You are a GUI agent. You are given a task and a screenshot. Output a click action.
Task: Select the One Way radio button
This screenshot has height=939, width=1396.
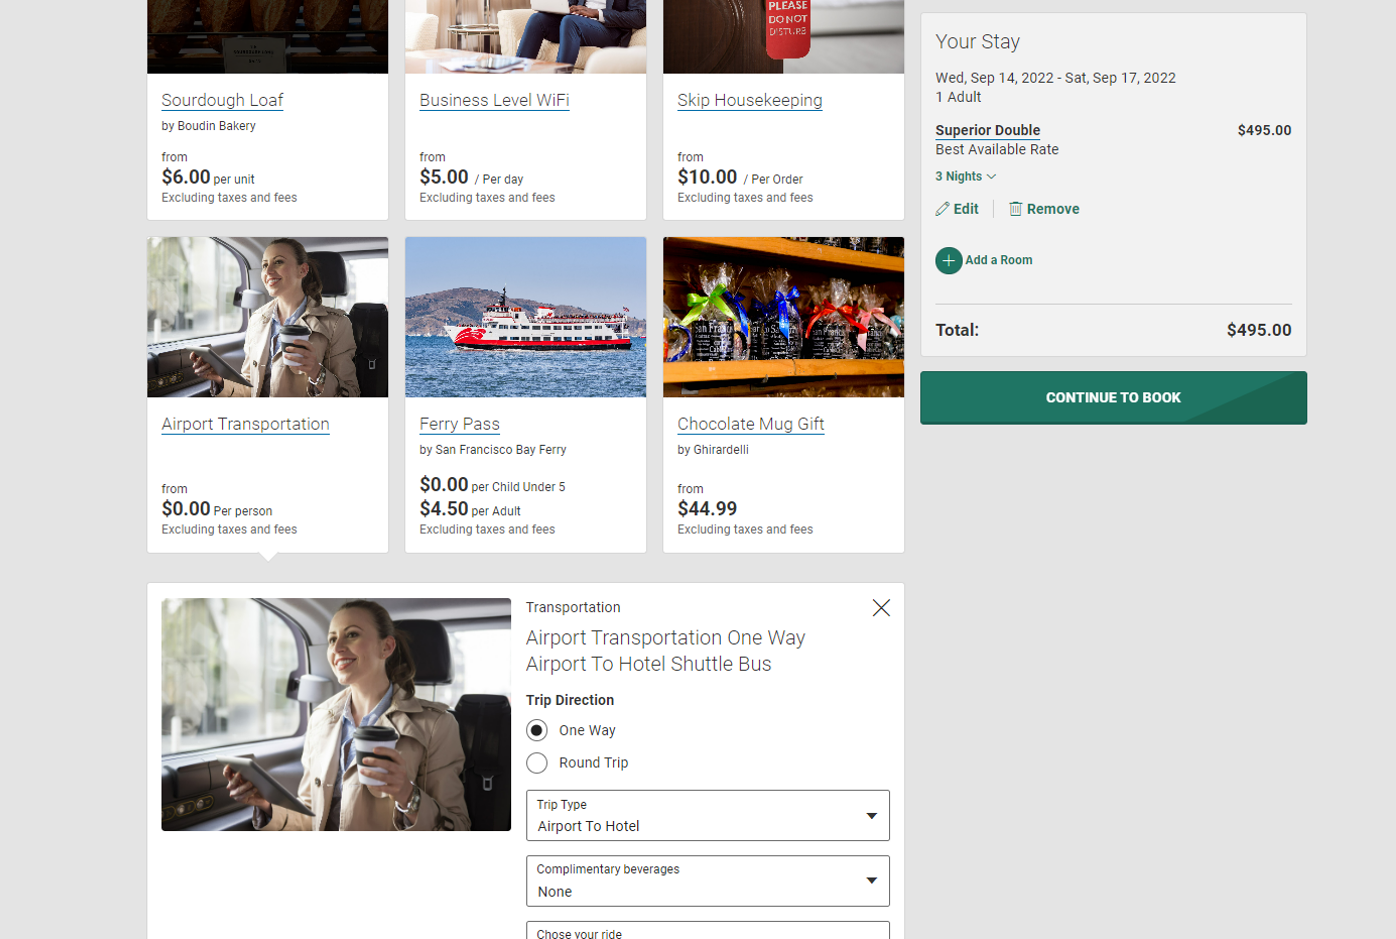(537, 731)
